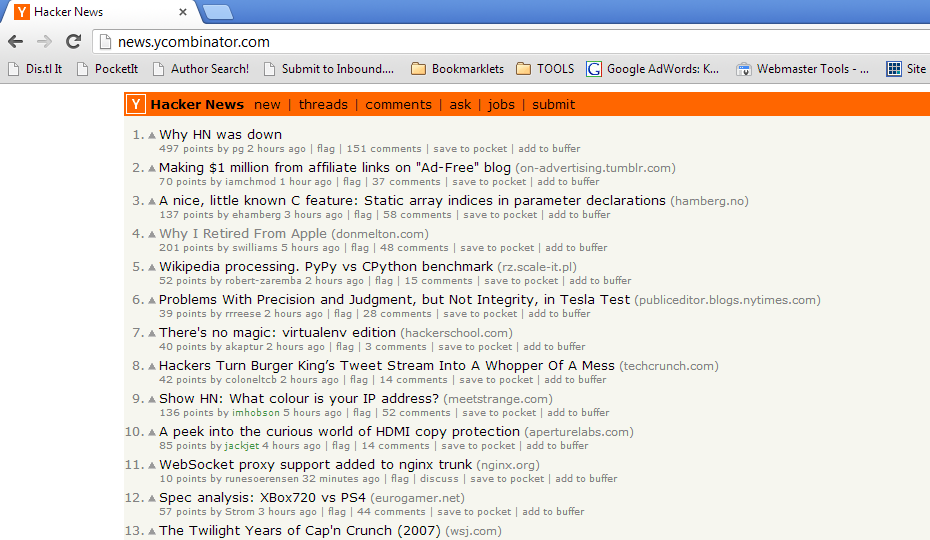The height and width of the screenshot is (540, 930).
Task: Open the "jobs" header link
Action: click(x=501, y=104)
